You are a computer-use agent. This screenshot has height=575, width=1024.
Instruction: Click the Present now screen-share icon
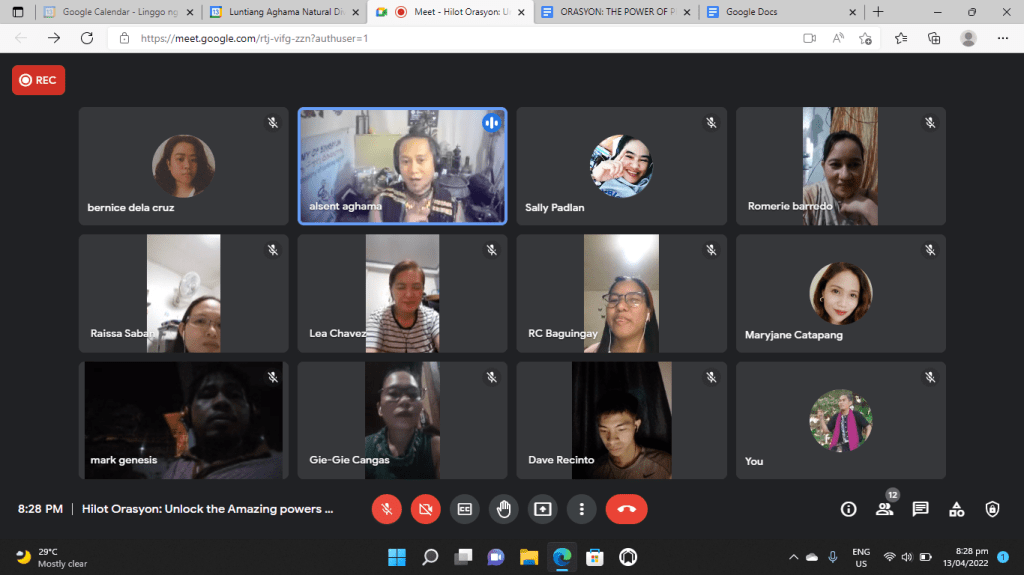click(x=542, y=509)
